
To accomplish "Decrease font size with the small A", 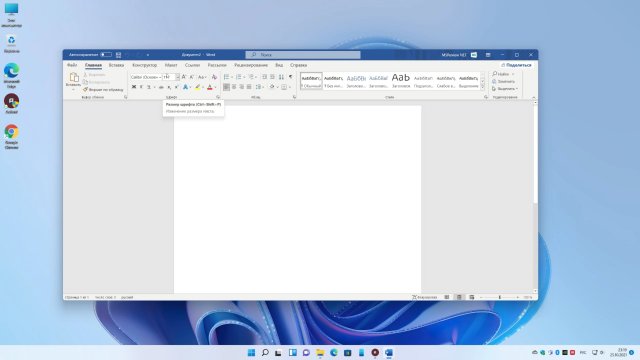I will [x=191, y=77].
